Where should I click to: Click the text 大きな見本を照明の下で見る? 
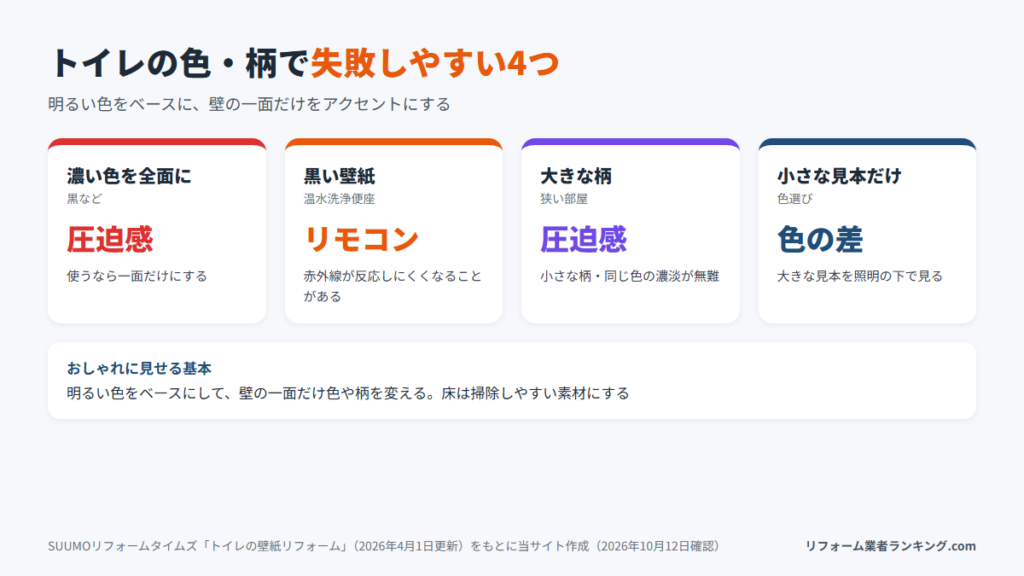[860, 276]
